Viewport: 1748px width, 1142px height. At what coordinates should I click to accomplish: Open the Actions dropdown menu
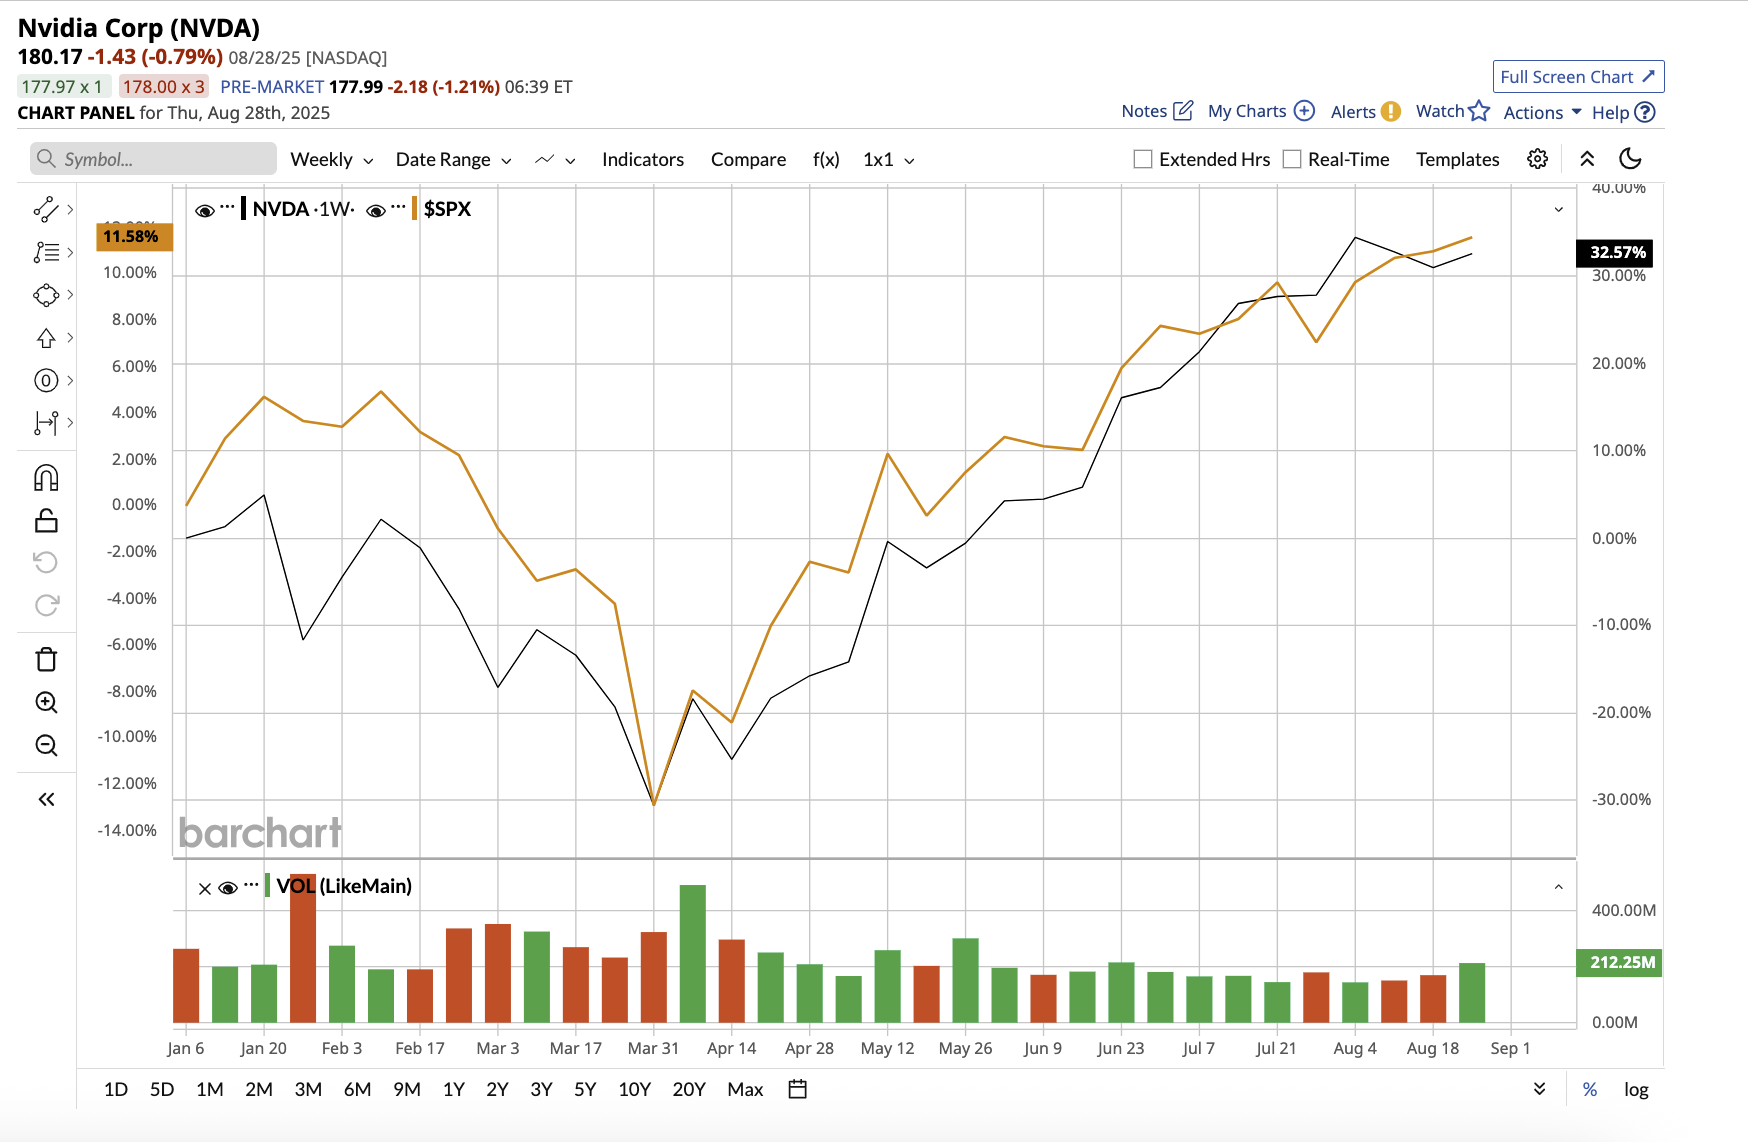click(x=1542, y=112)
